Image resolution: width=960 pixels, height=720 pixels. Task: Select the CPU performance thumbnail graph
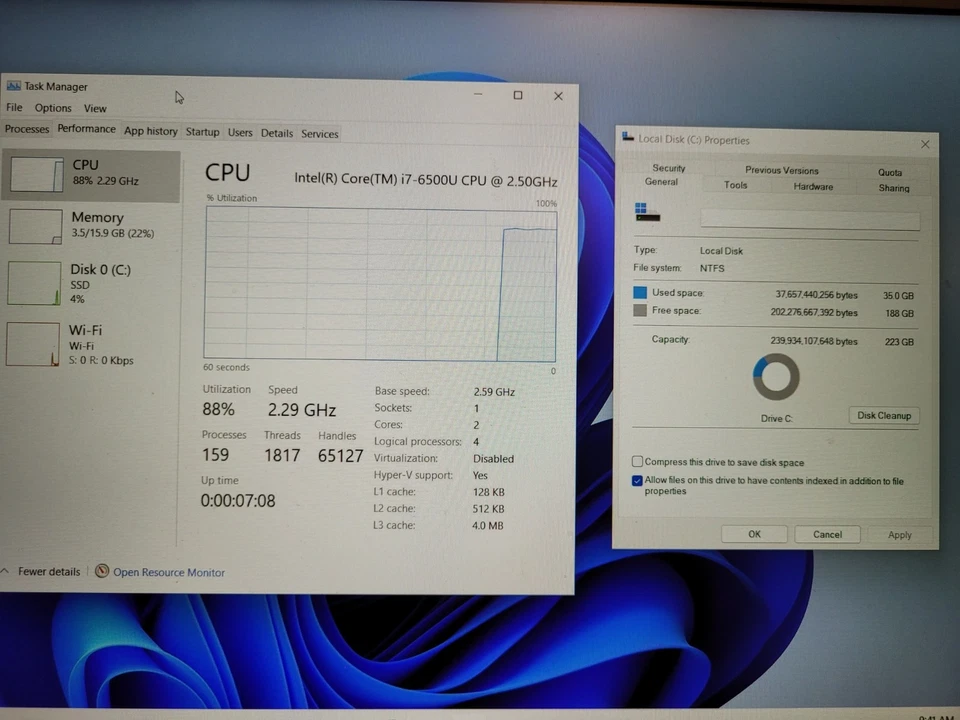click(x=37, y=174)
